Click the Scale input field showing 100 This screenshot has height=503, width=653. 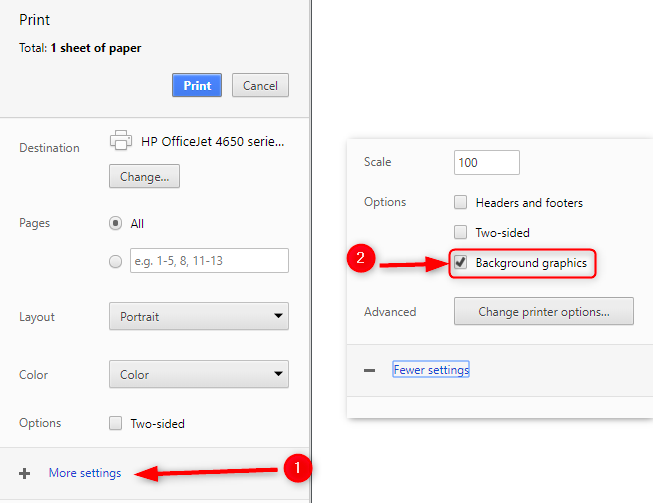pos(487,162)
